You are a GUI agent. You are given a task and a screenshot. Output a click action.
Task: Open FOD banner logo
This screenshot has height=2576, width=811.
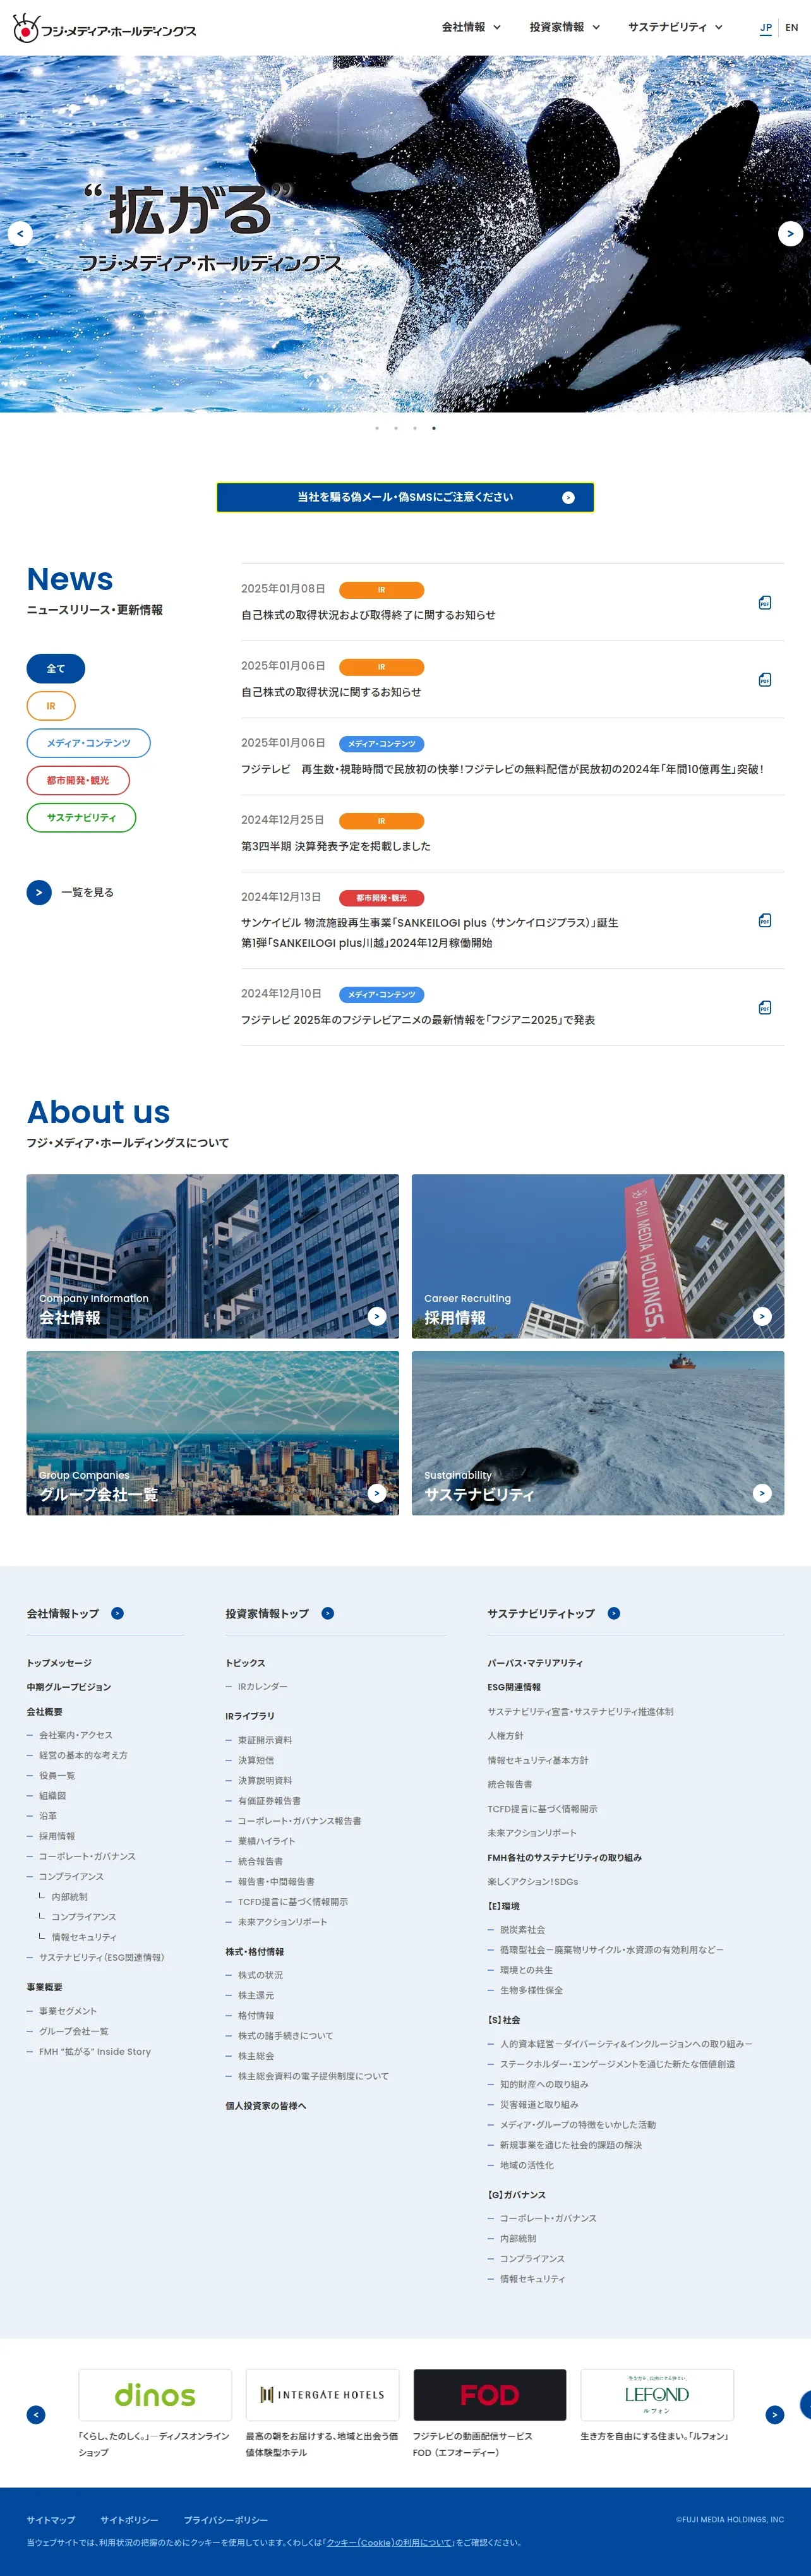490,2395
